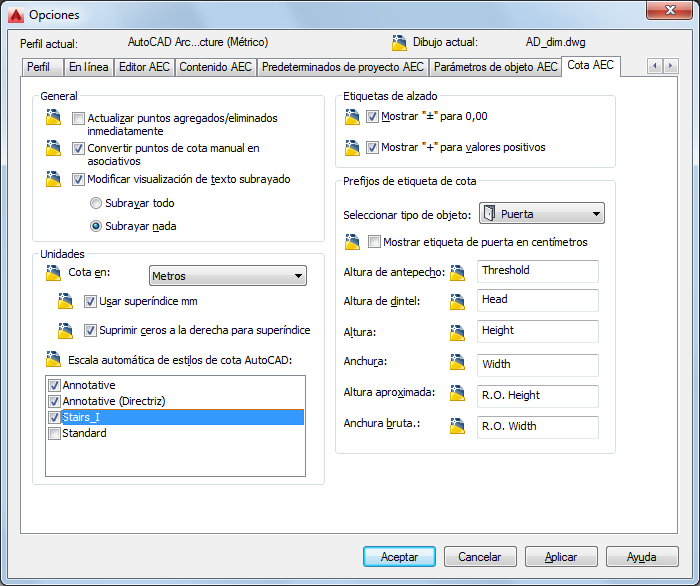Click drawing icon beside Mostrar + valores positivos
The height and width of the screenshot is (586, 700).
(x=352, y=148)
